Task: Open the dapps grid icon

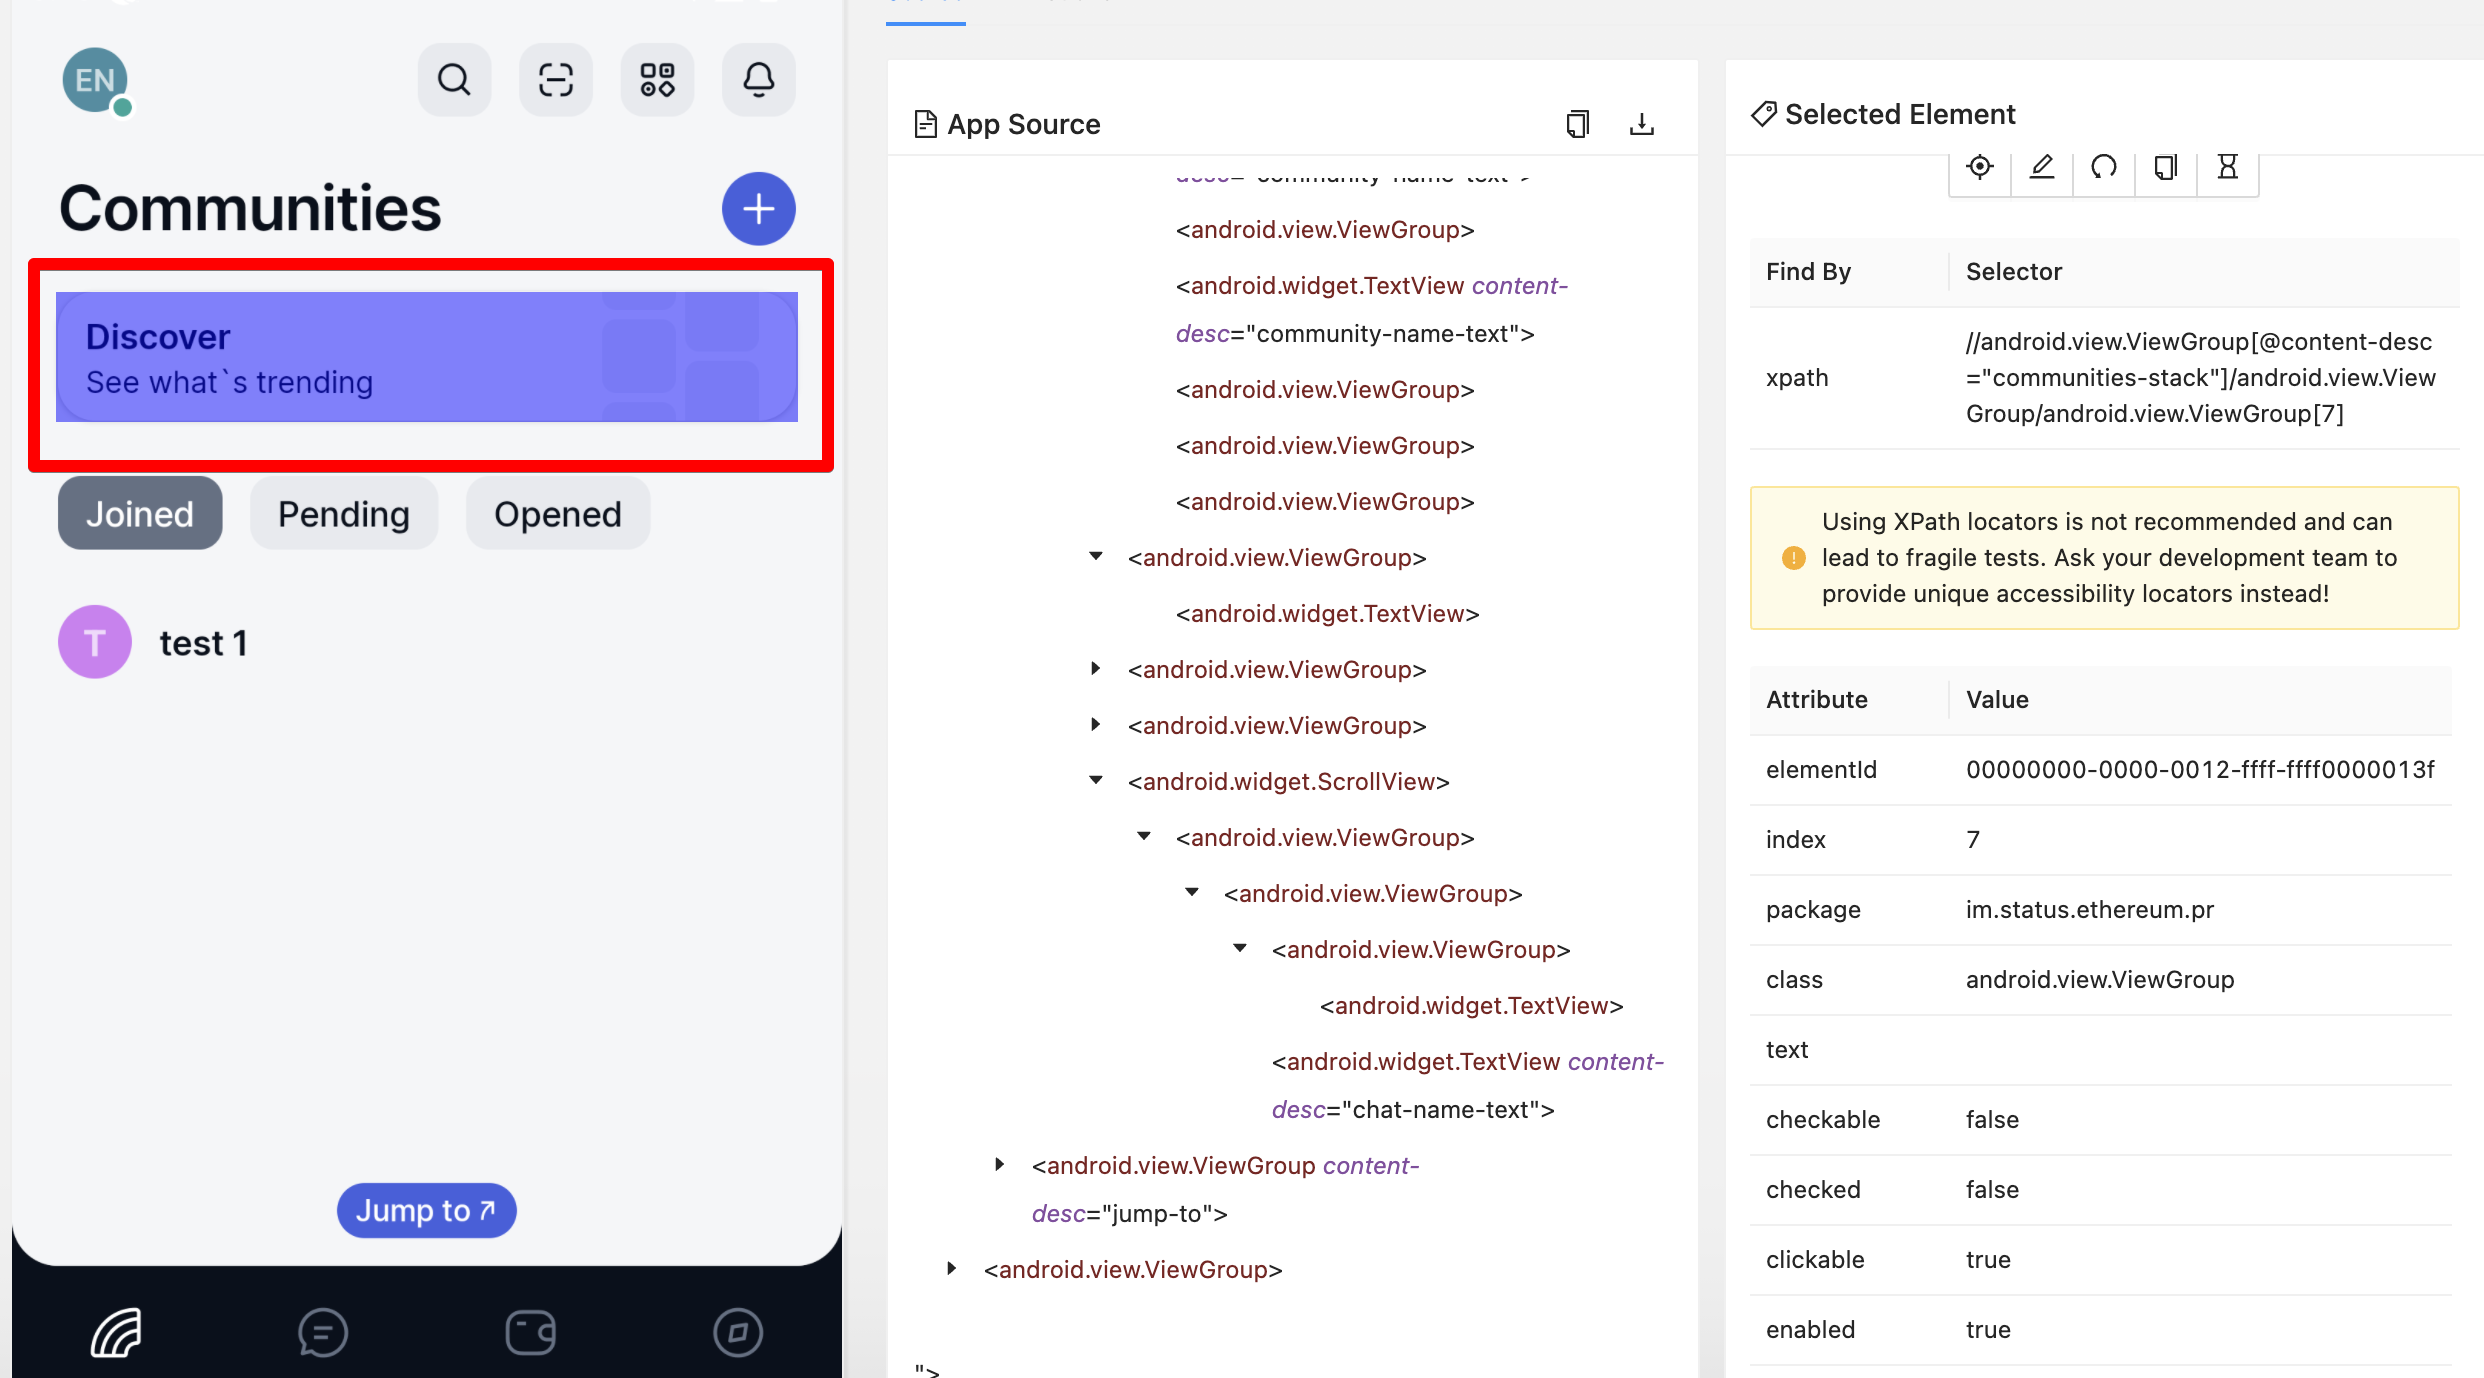Action: (657, 80)
